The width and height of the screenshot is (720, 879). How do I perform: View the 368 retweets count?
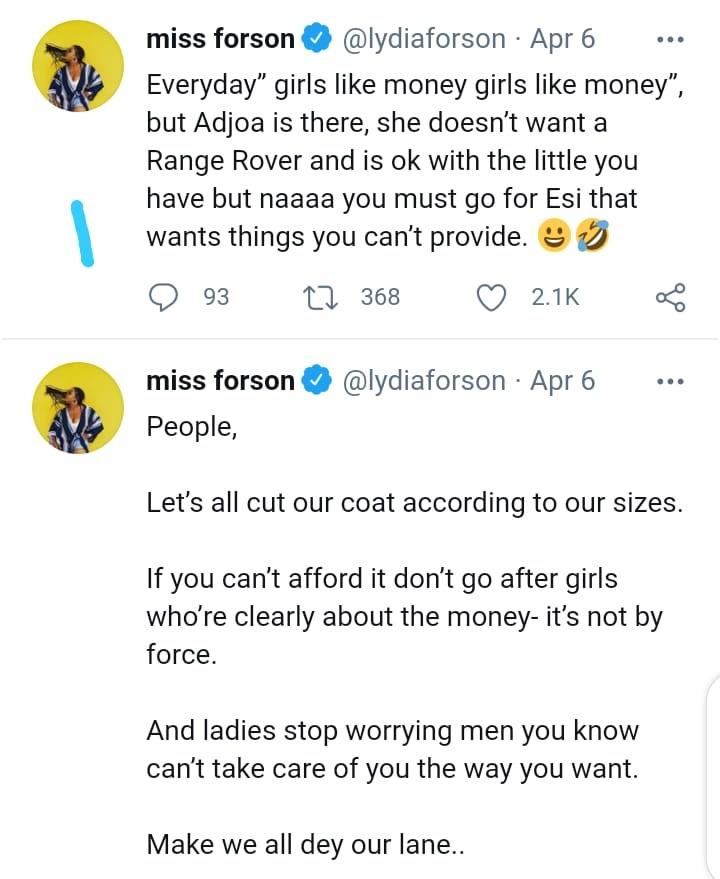point(380,297)
